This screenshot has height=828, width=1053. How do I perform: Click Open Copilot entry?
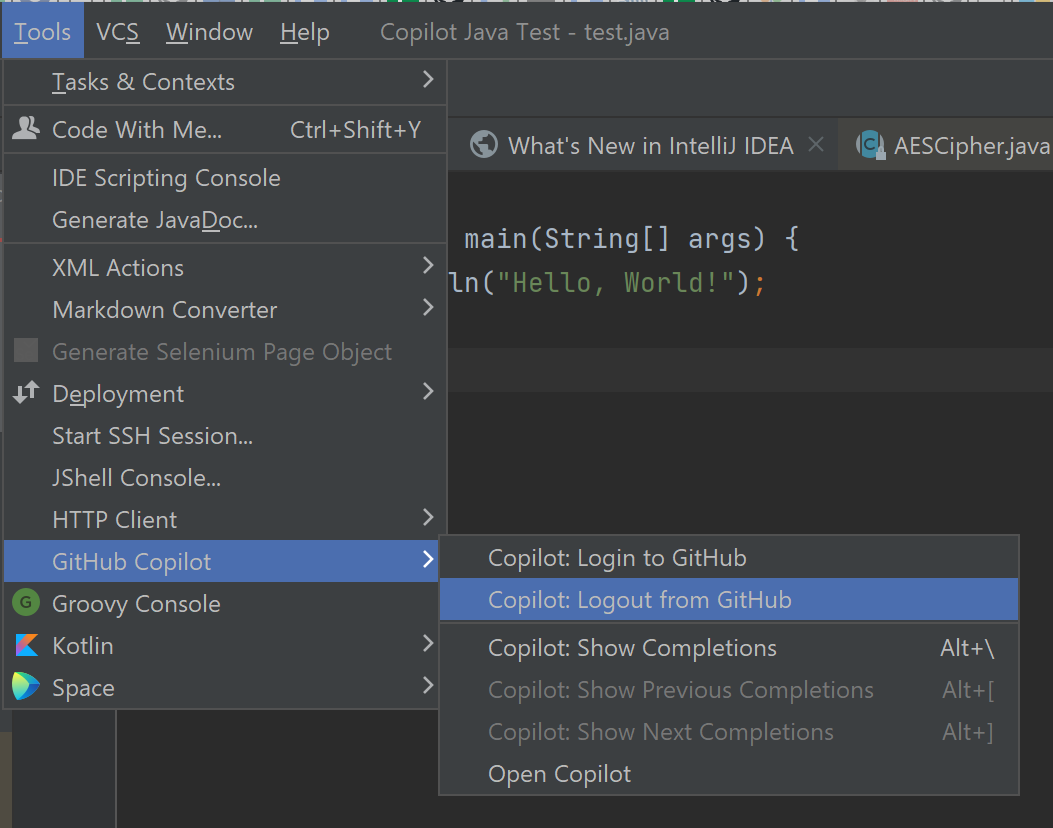click(x=729, y=774)
